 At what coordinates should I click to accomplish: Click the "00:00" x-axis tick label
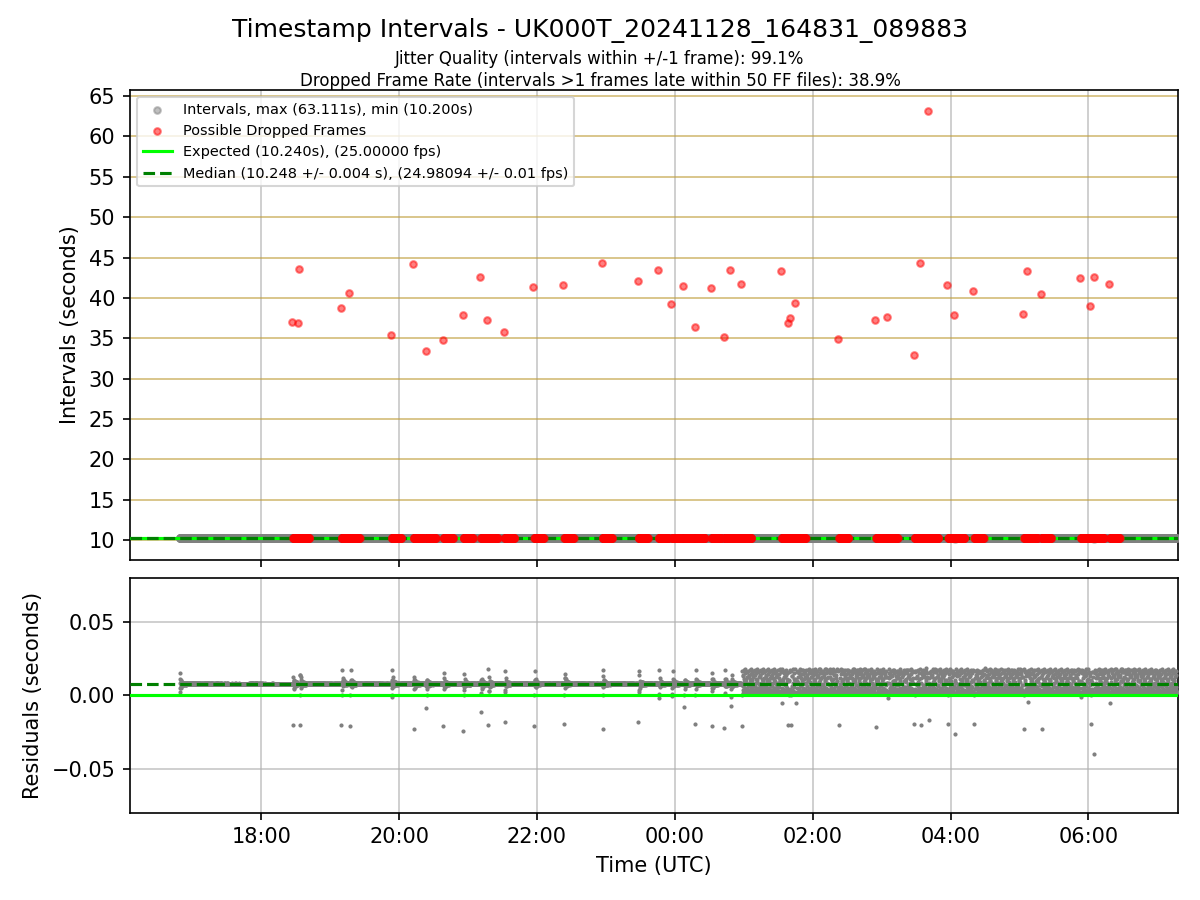click(x=675, y=834)
